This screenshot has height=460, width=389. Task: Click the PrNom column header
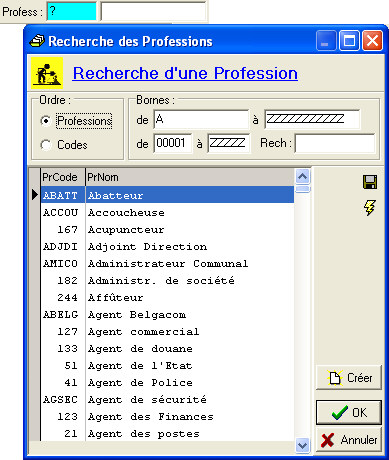[190, 177]
